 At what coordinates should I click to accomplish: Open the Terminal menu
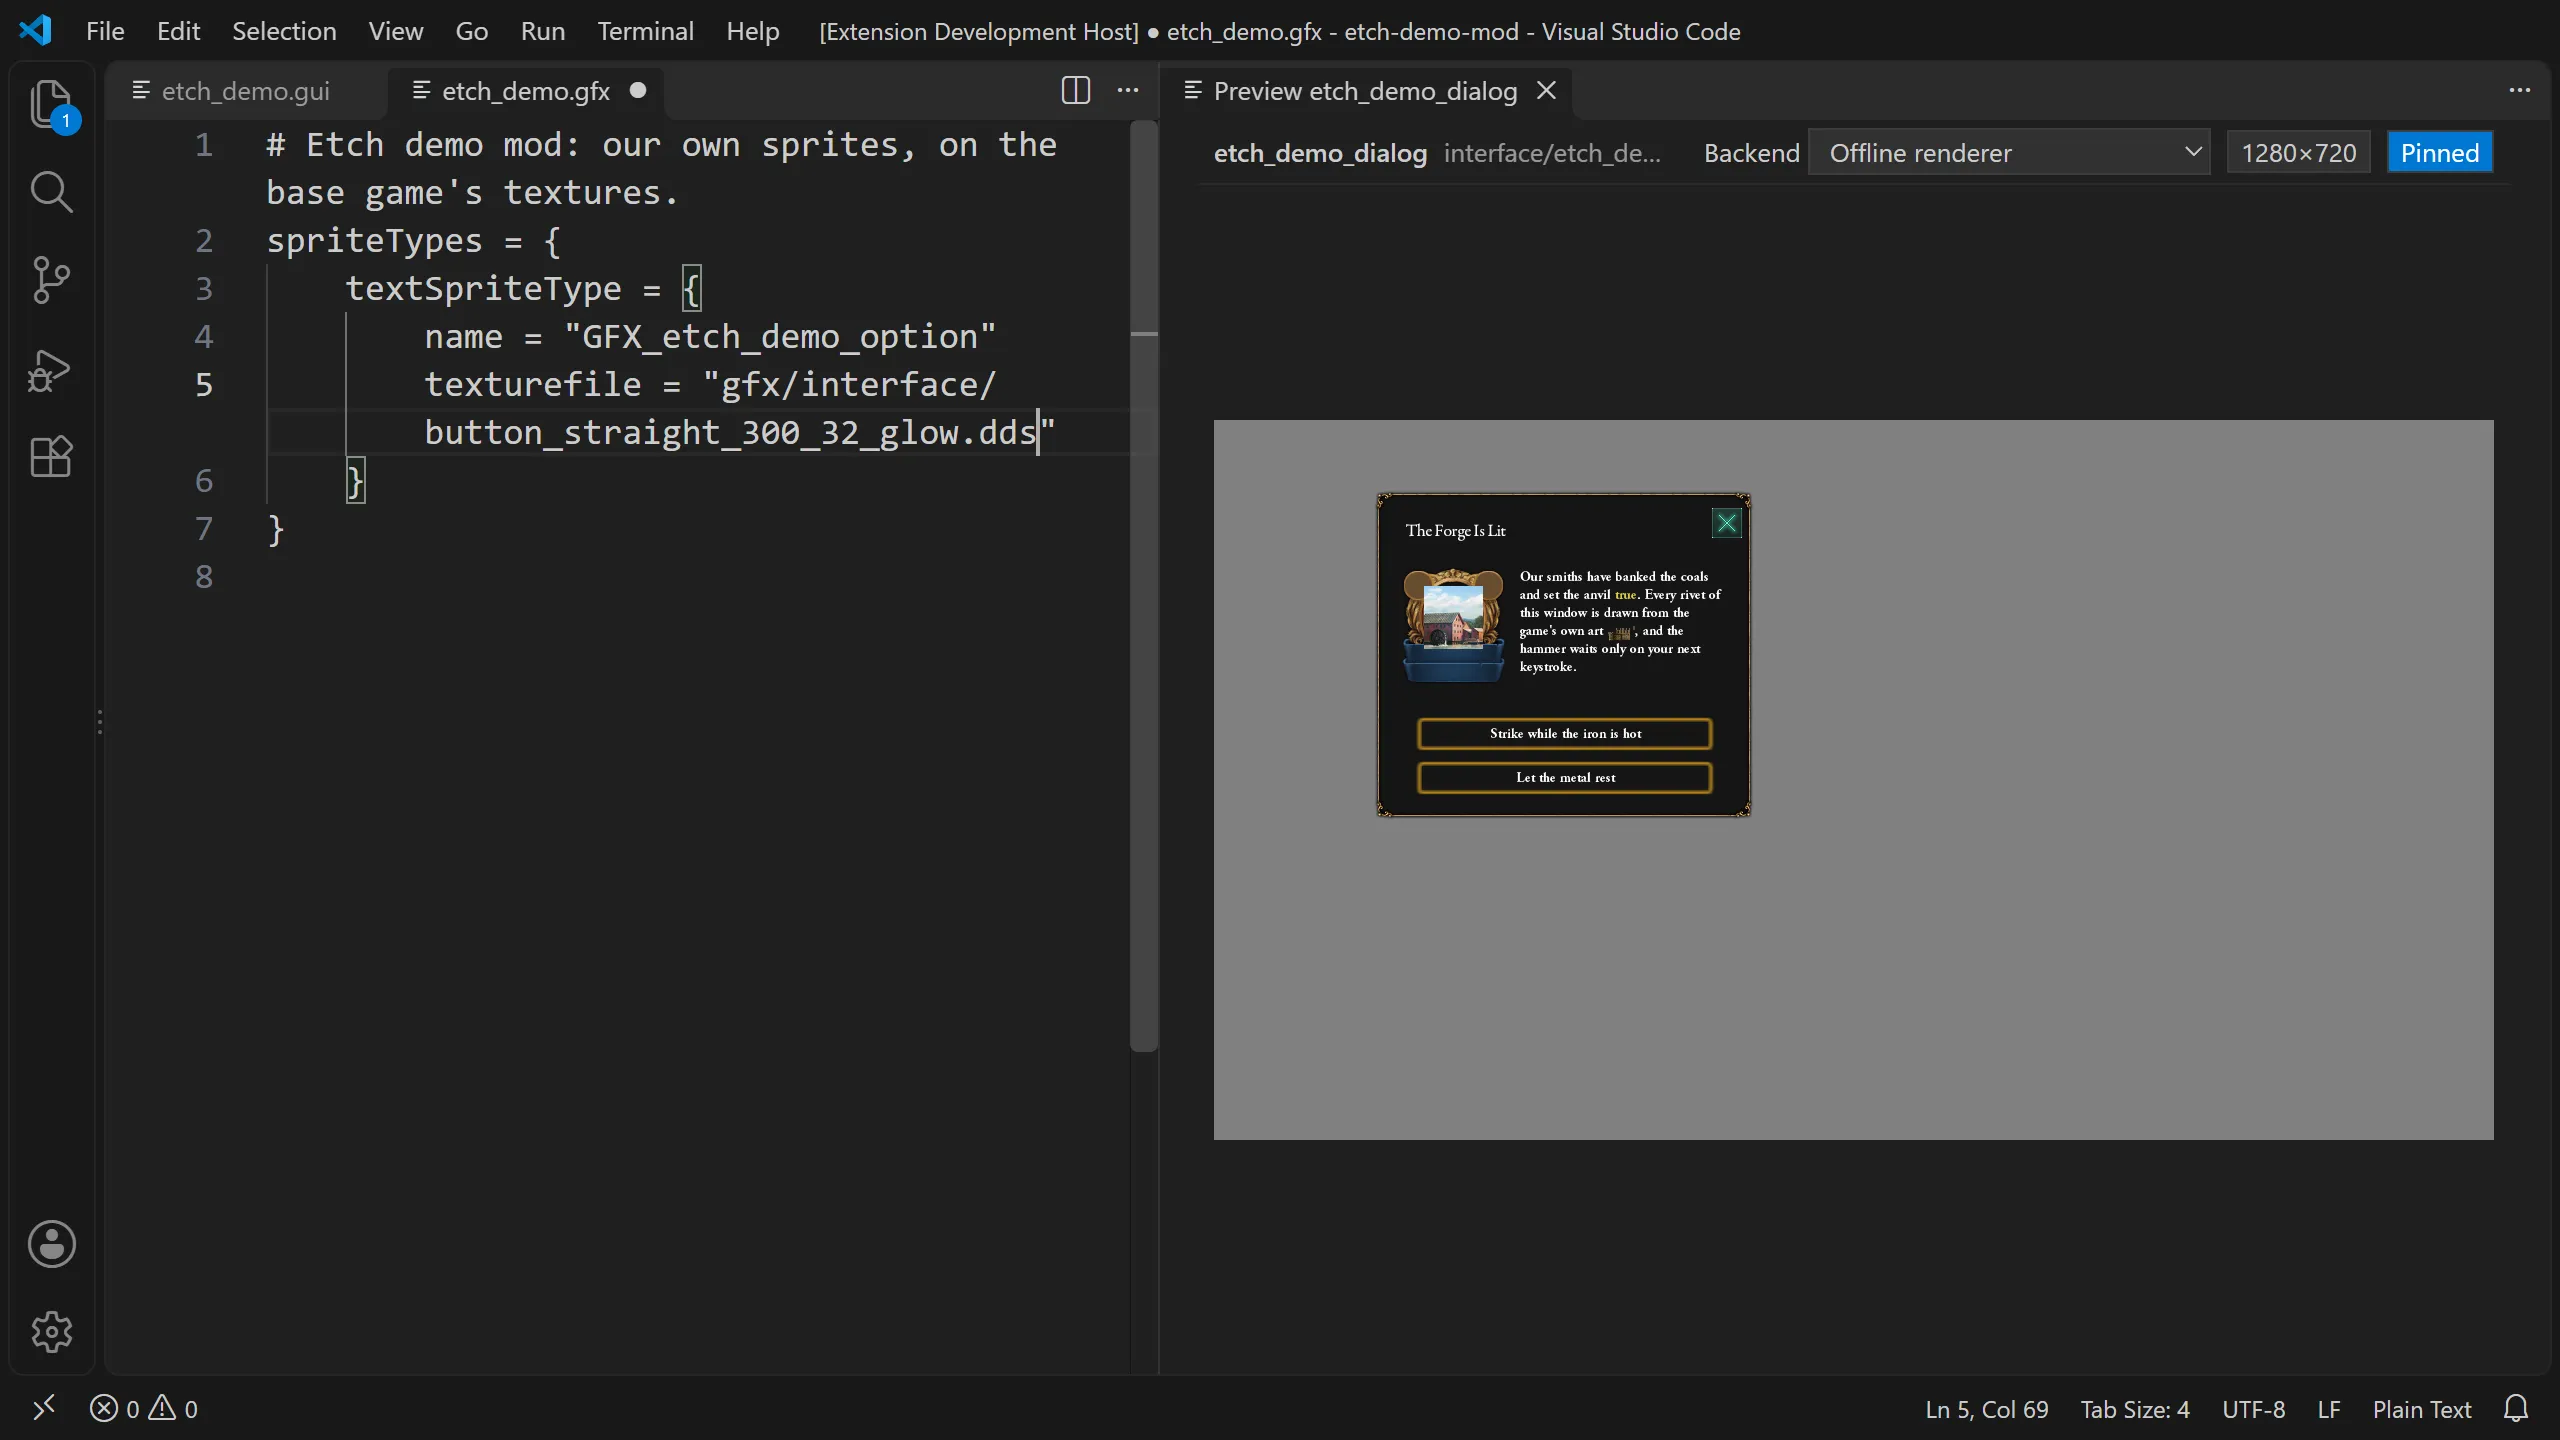pos(646,31)
